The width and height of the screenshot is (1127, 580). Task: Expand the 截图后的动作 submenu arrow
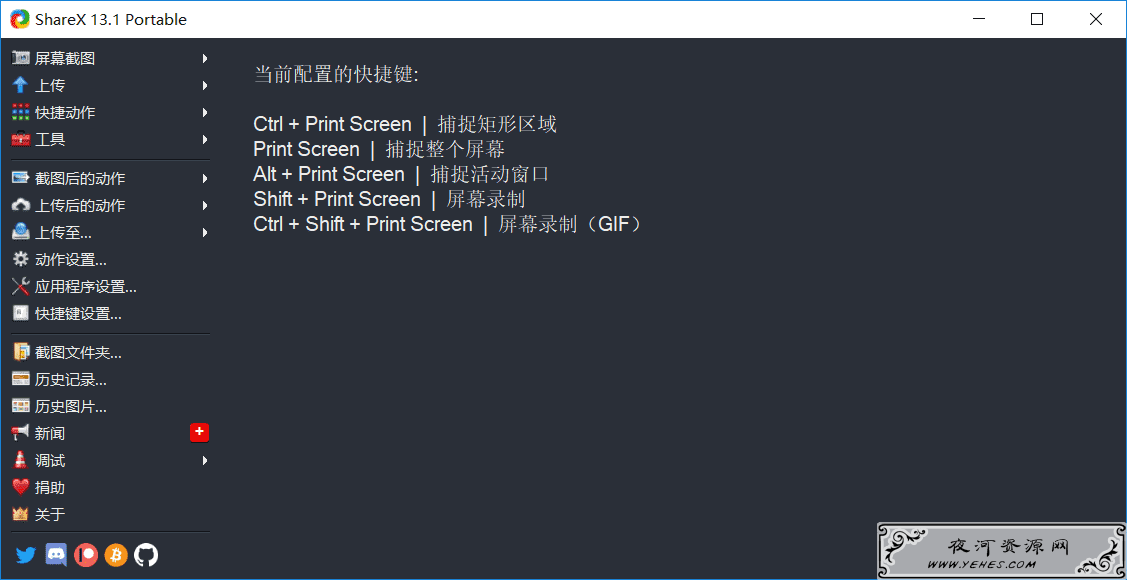[205, 178]
